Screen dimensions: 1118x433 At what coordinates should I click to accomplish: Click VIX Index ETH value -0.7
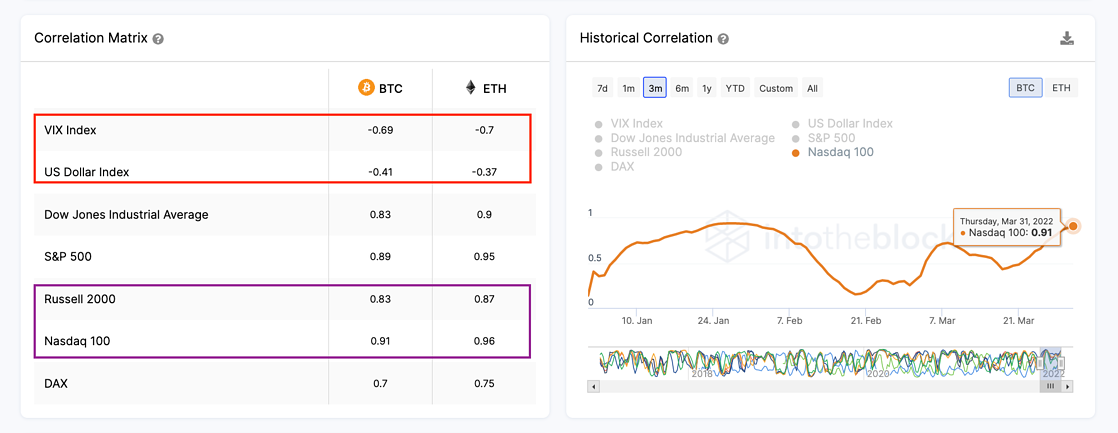click(x=485, y=131)
